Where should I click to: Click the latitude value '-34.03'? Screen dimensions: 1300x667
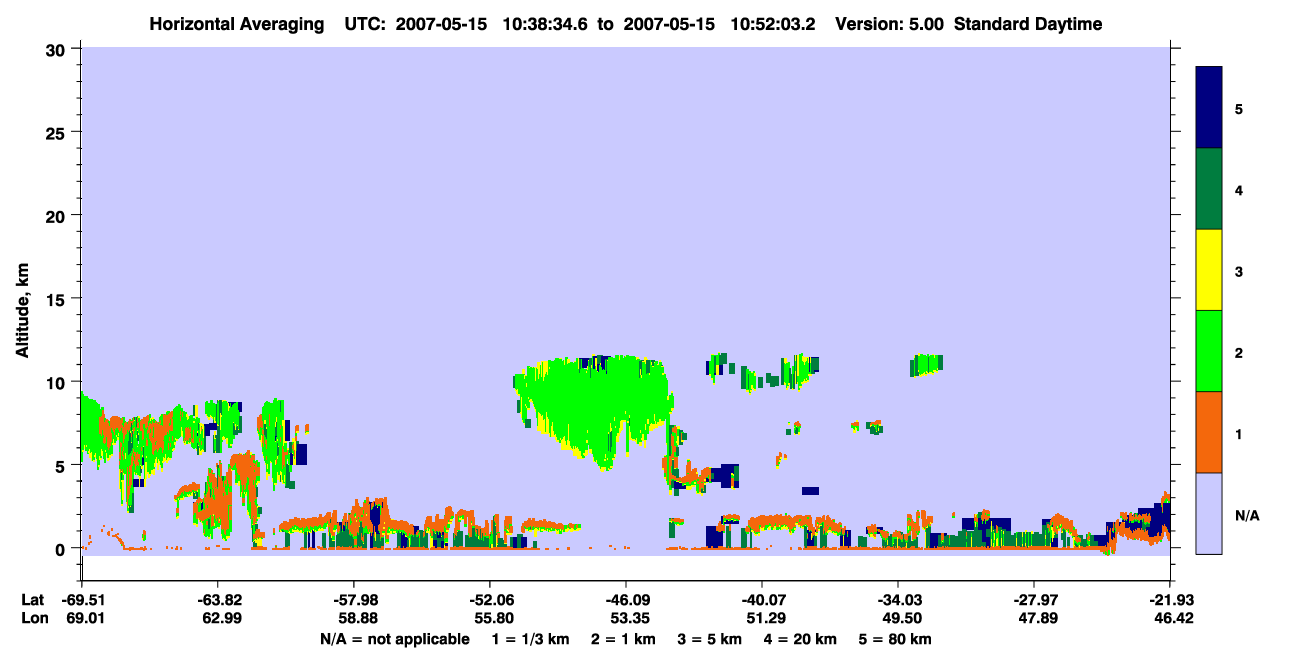click(897, 600)
